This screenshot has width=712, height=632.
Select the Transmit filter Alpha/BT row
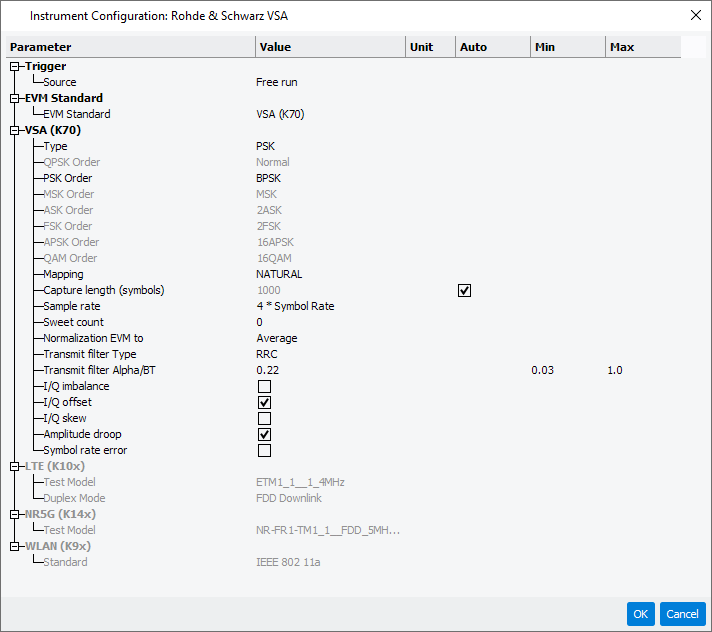[99, 370]
